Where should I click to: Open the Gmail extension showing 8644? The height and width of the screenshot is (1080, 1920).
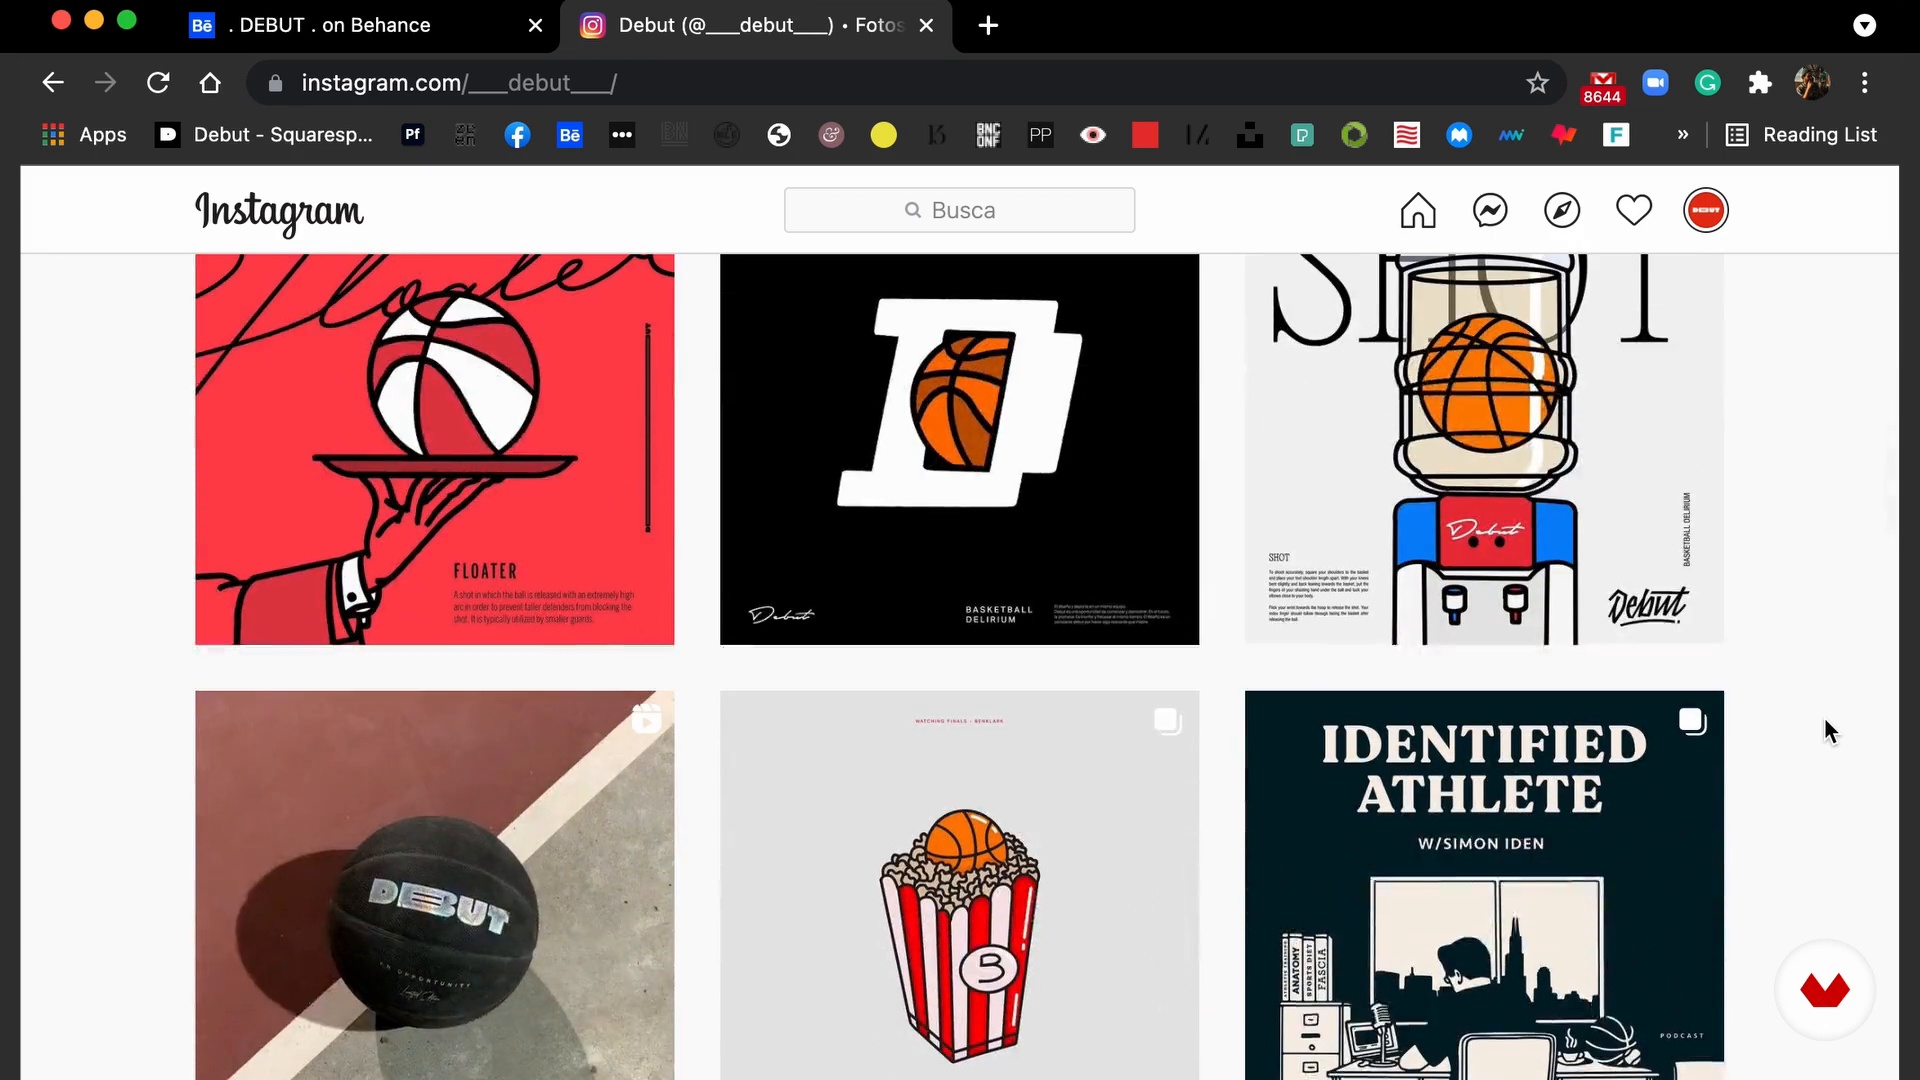click(1602, 86)
